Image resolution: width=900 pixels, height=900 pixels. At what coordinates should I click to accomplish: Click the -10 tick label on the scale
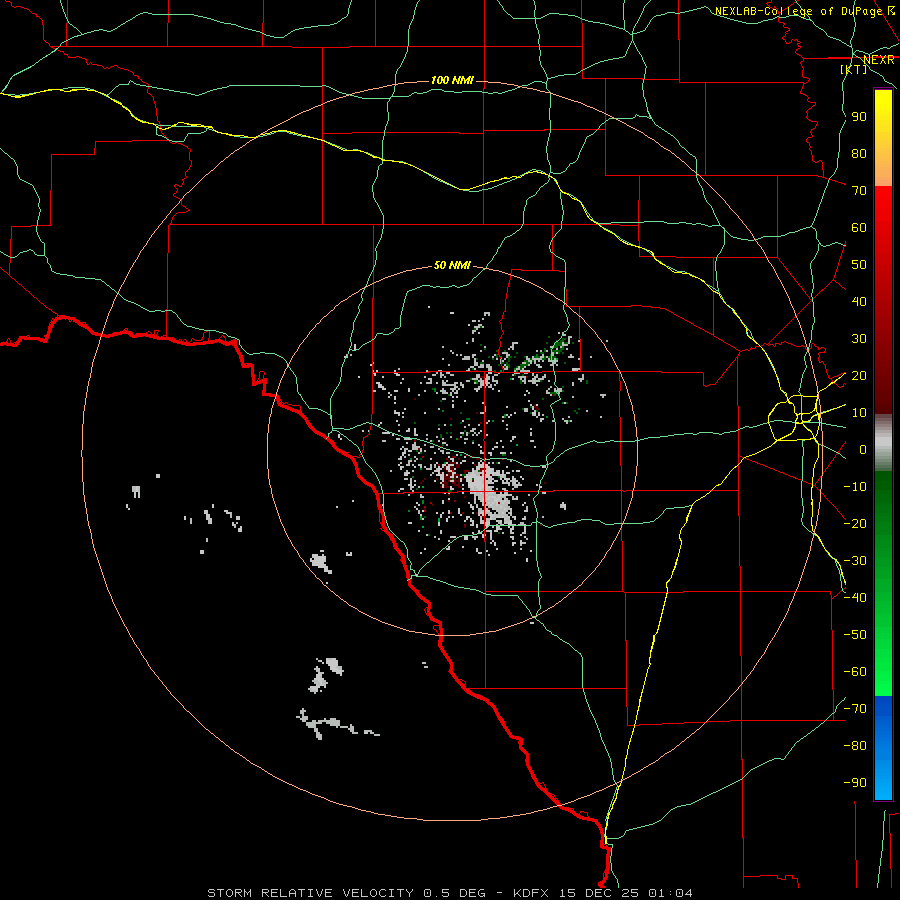click(855, 487)
